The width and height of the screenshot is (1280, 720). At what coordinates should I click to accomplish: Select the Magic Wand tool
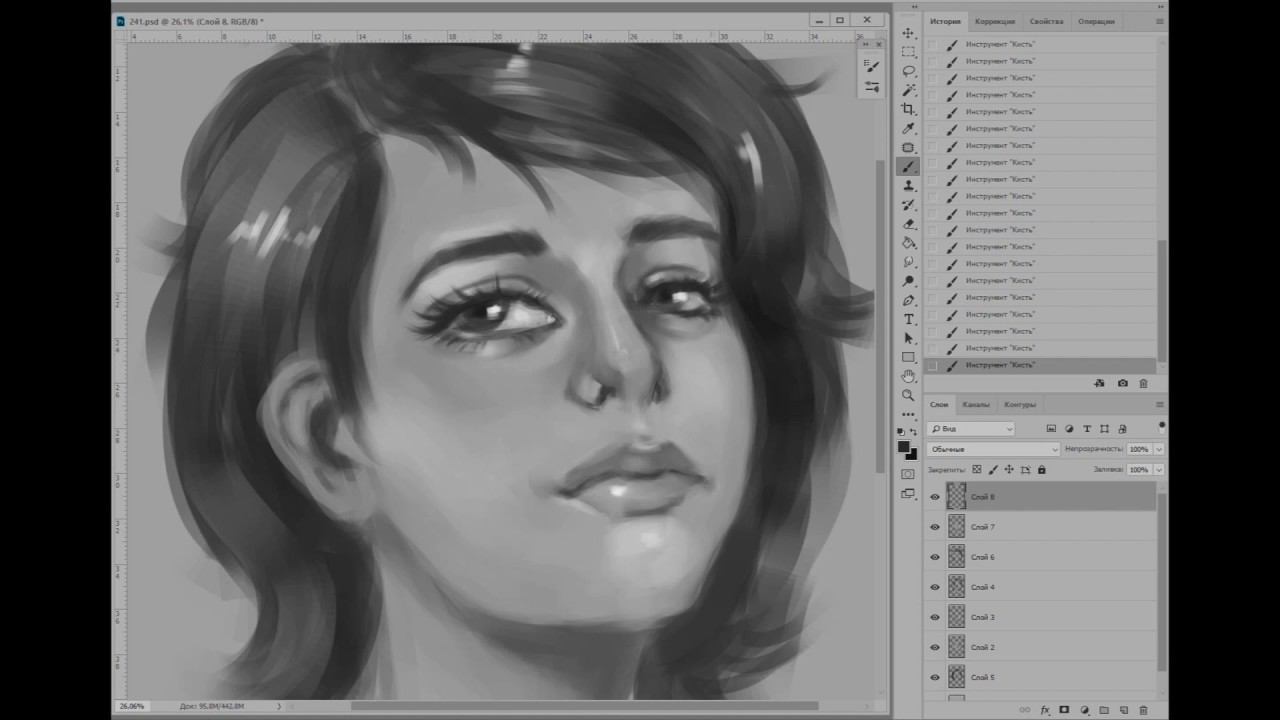[908, 90]
